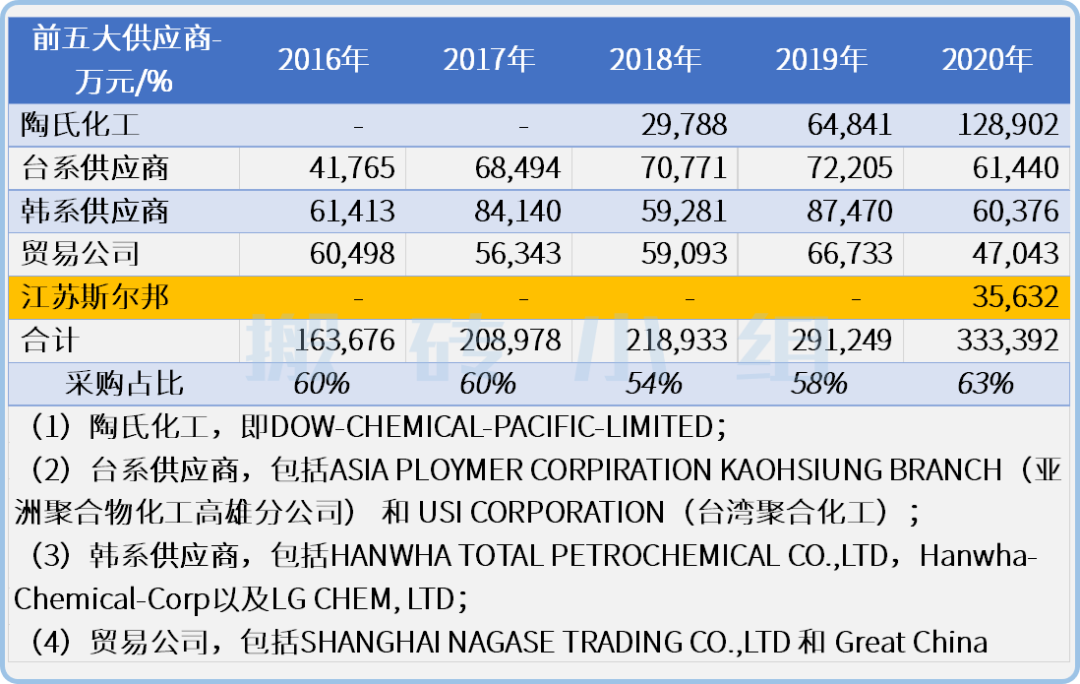Click the total 333,392
The height and width of the screenshot is (684, 1080).
click(1008, 340)
